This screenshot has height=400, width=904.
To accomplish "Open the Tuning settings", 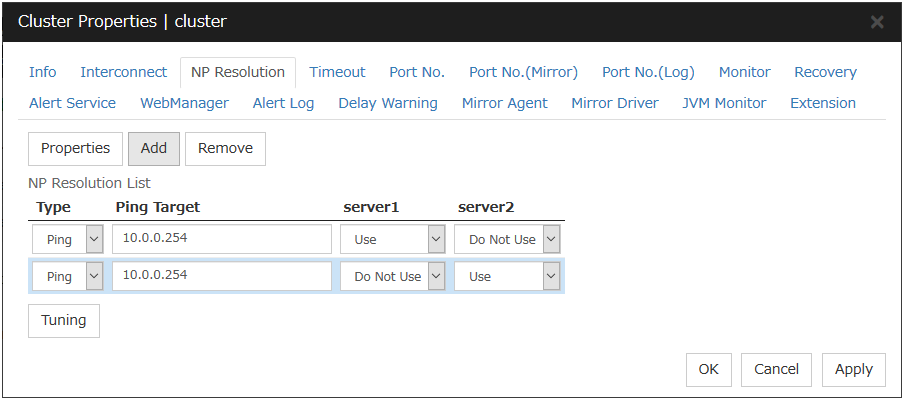I will [x=63, y=321].
